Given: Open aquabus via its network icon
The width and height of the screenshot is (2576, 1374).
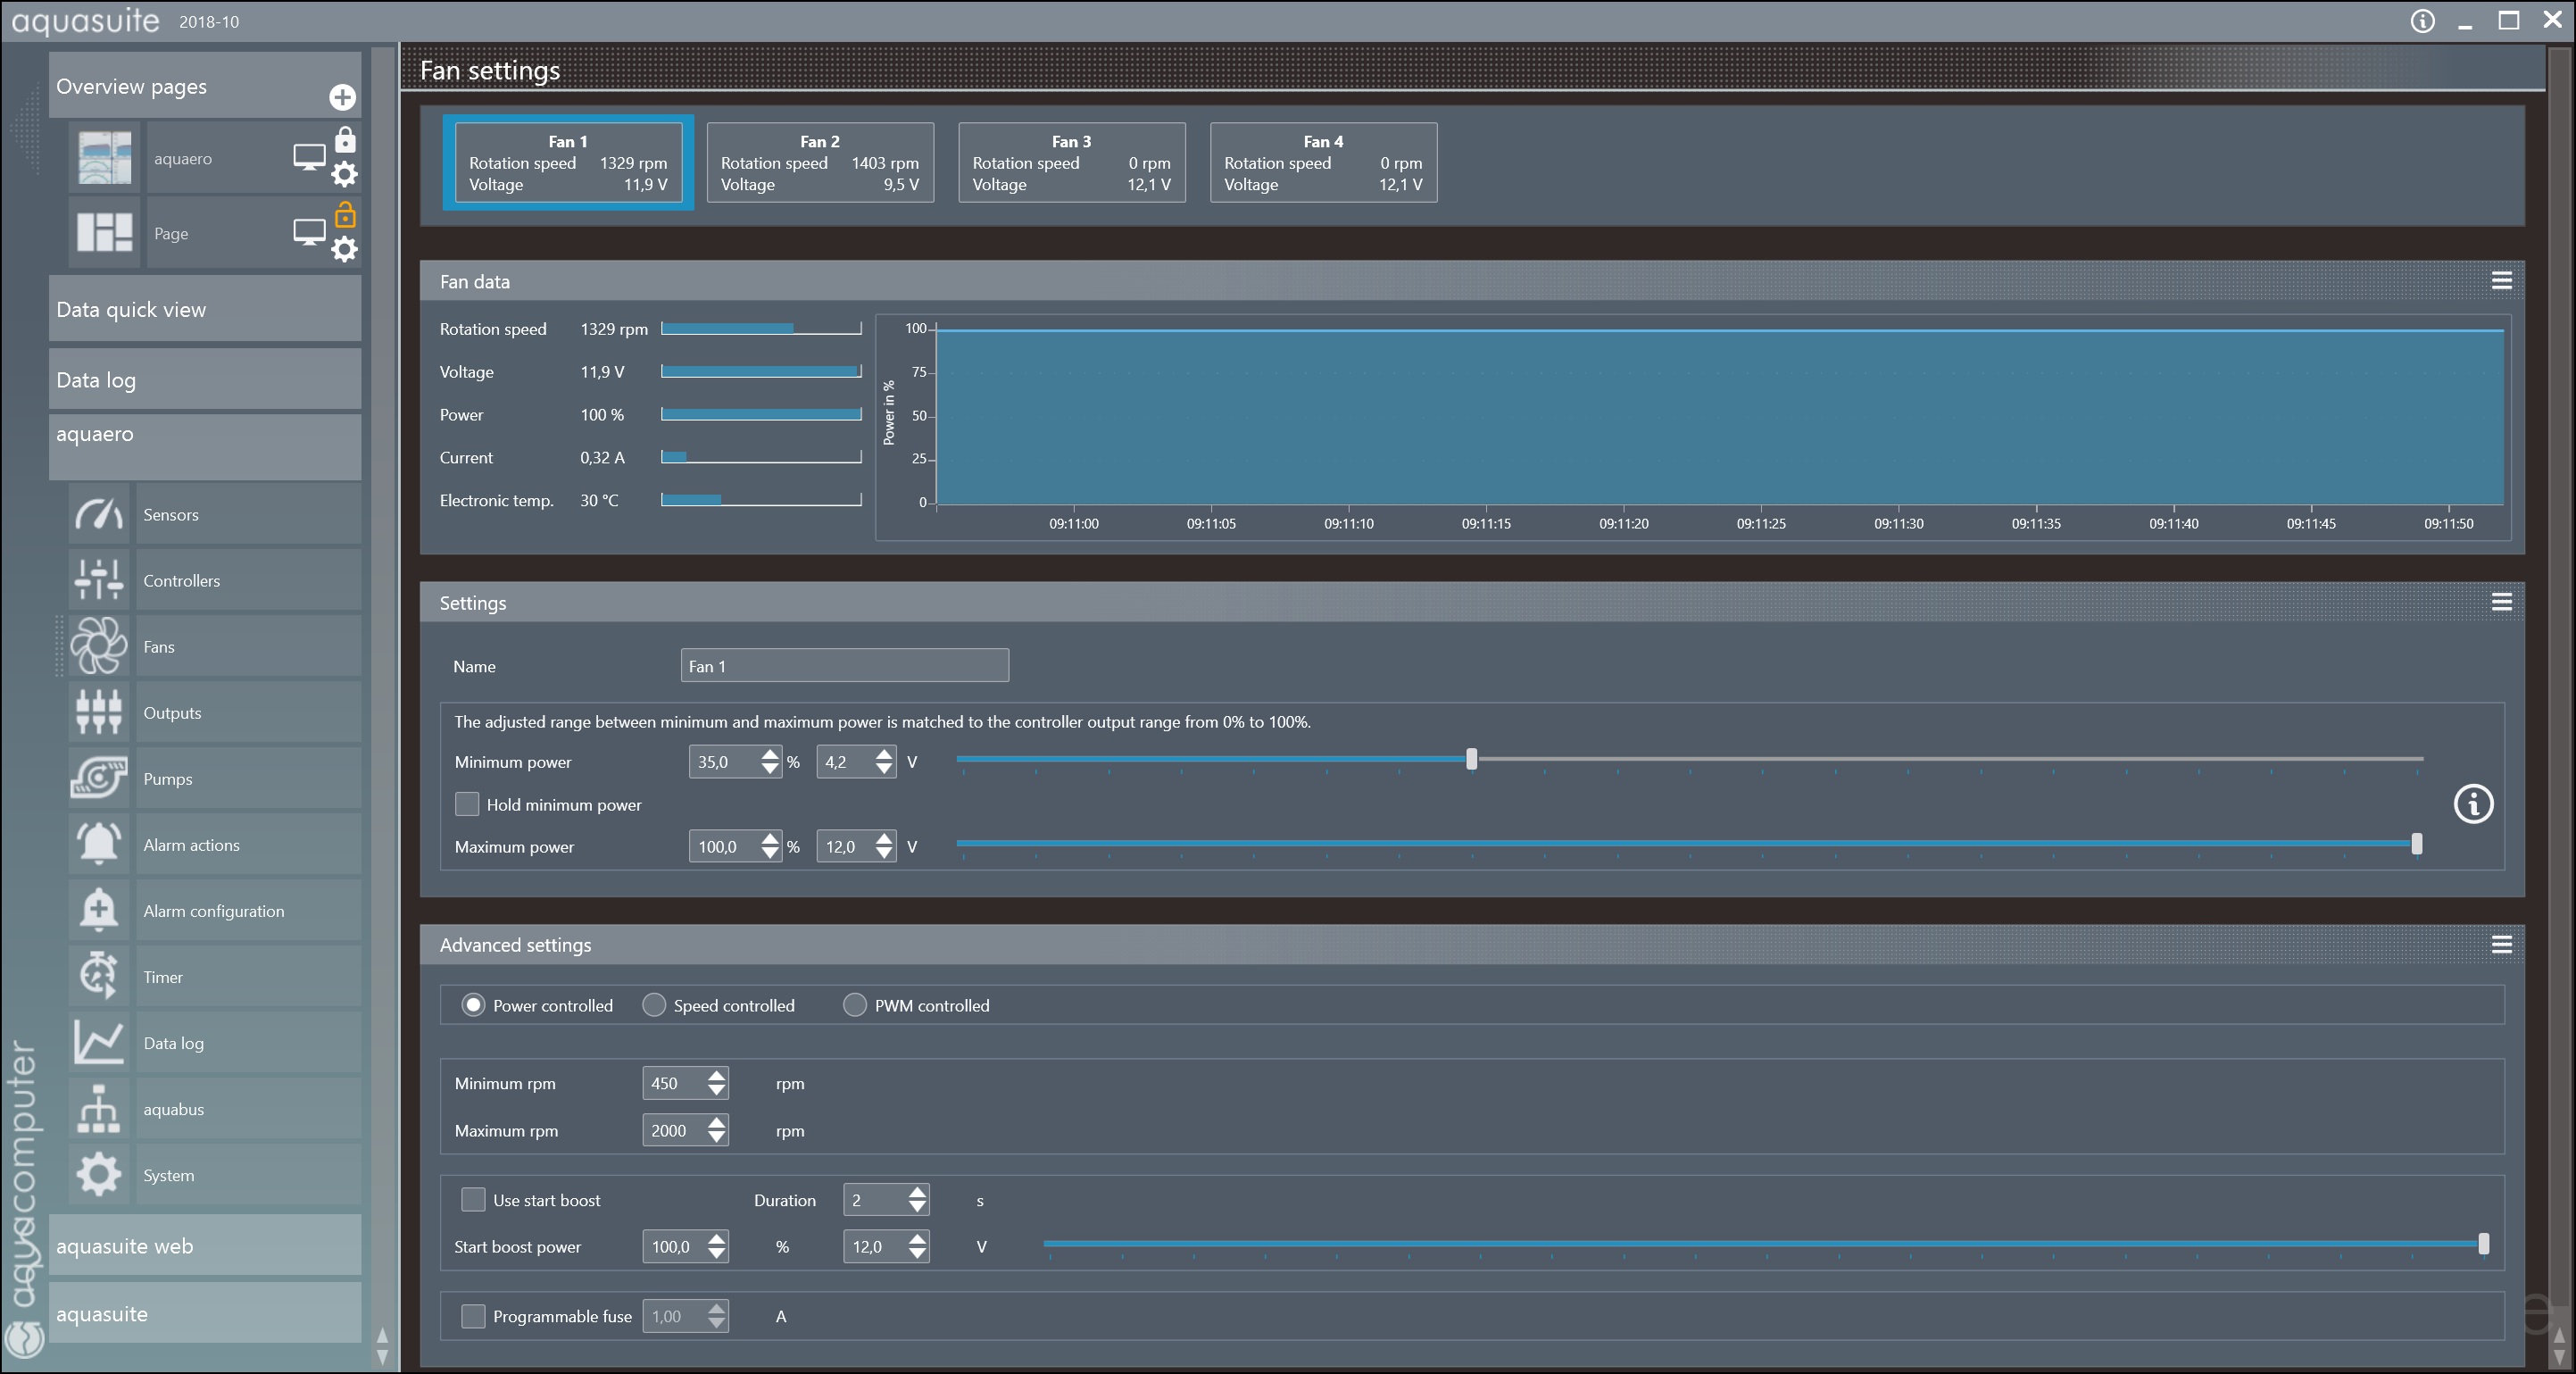Looking at the screenshot, I should point(99,1108).
